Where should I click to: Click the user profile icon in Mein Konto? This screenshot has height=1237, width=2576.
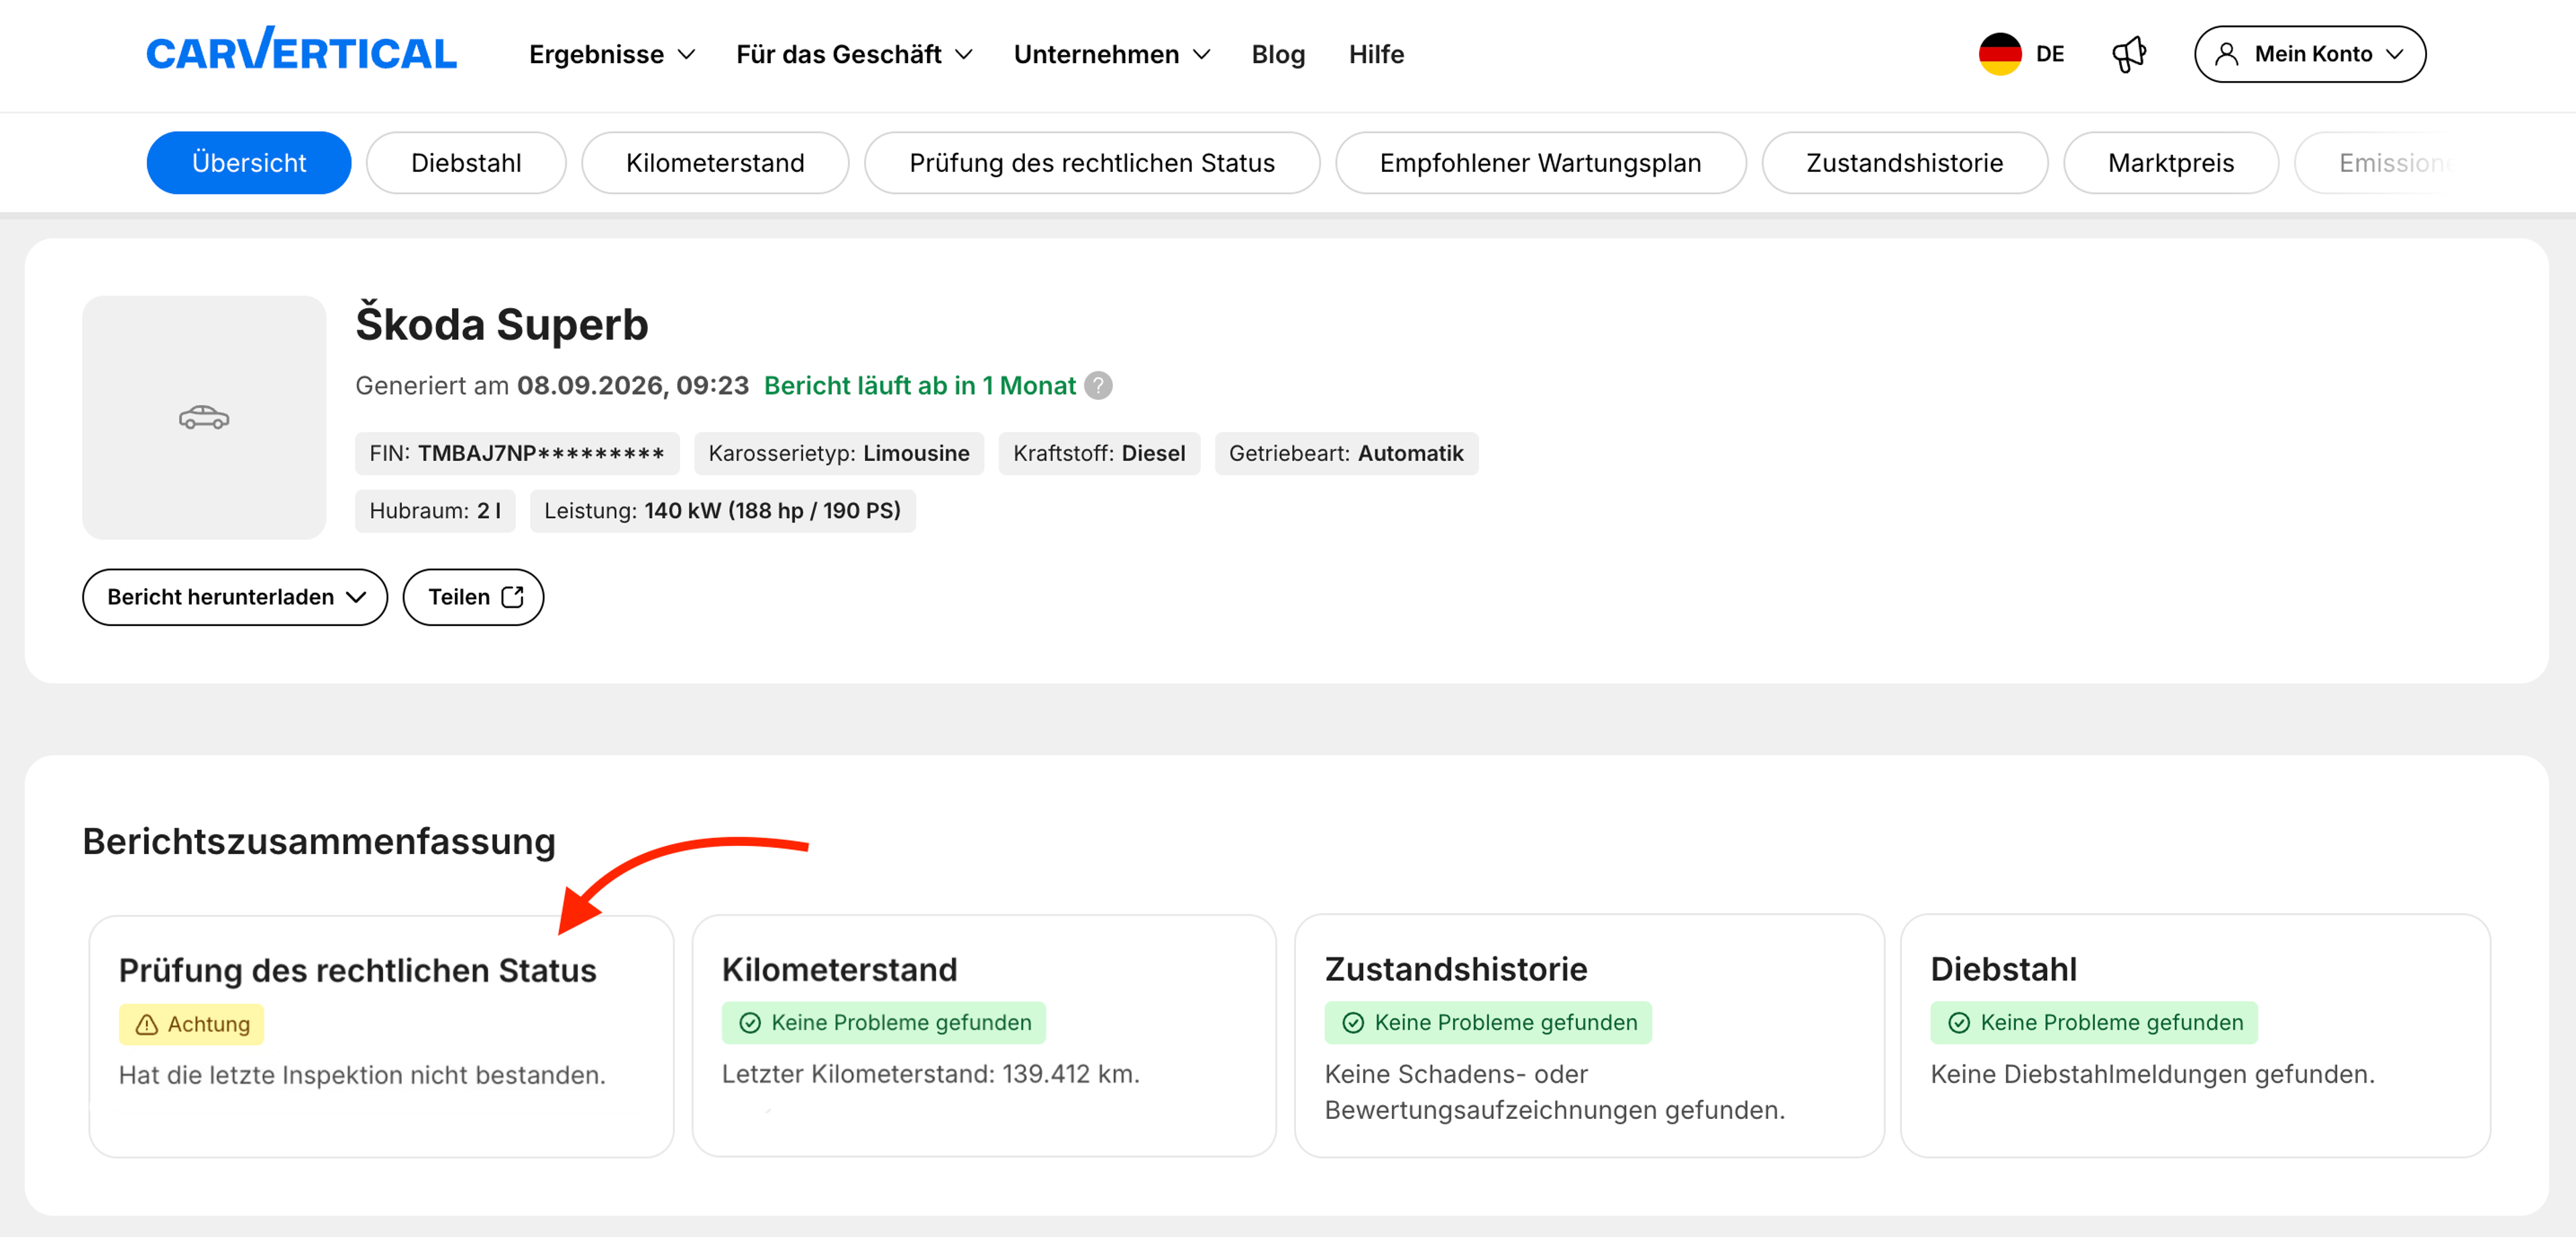coord(2227,54)
